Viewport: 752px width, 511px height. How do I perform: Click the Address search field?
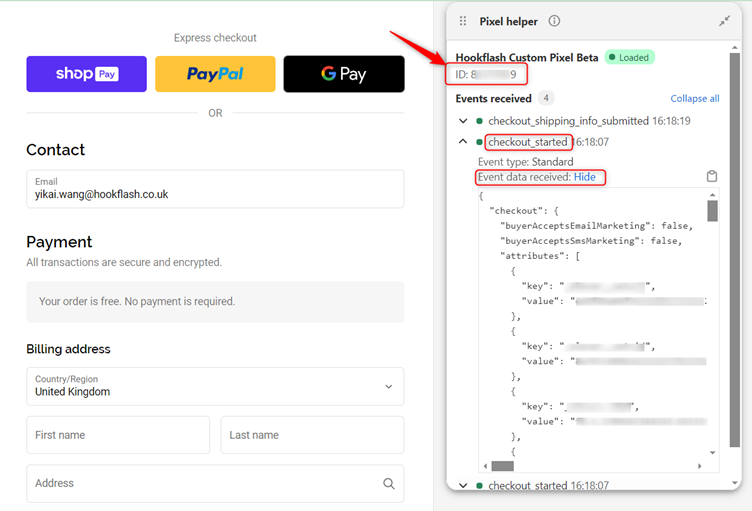[215, 483]
